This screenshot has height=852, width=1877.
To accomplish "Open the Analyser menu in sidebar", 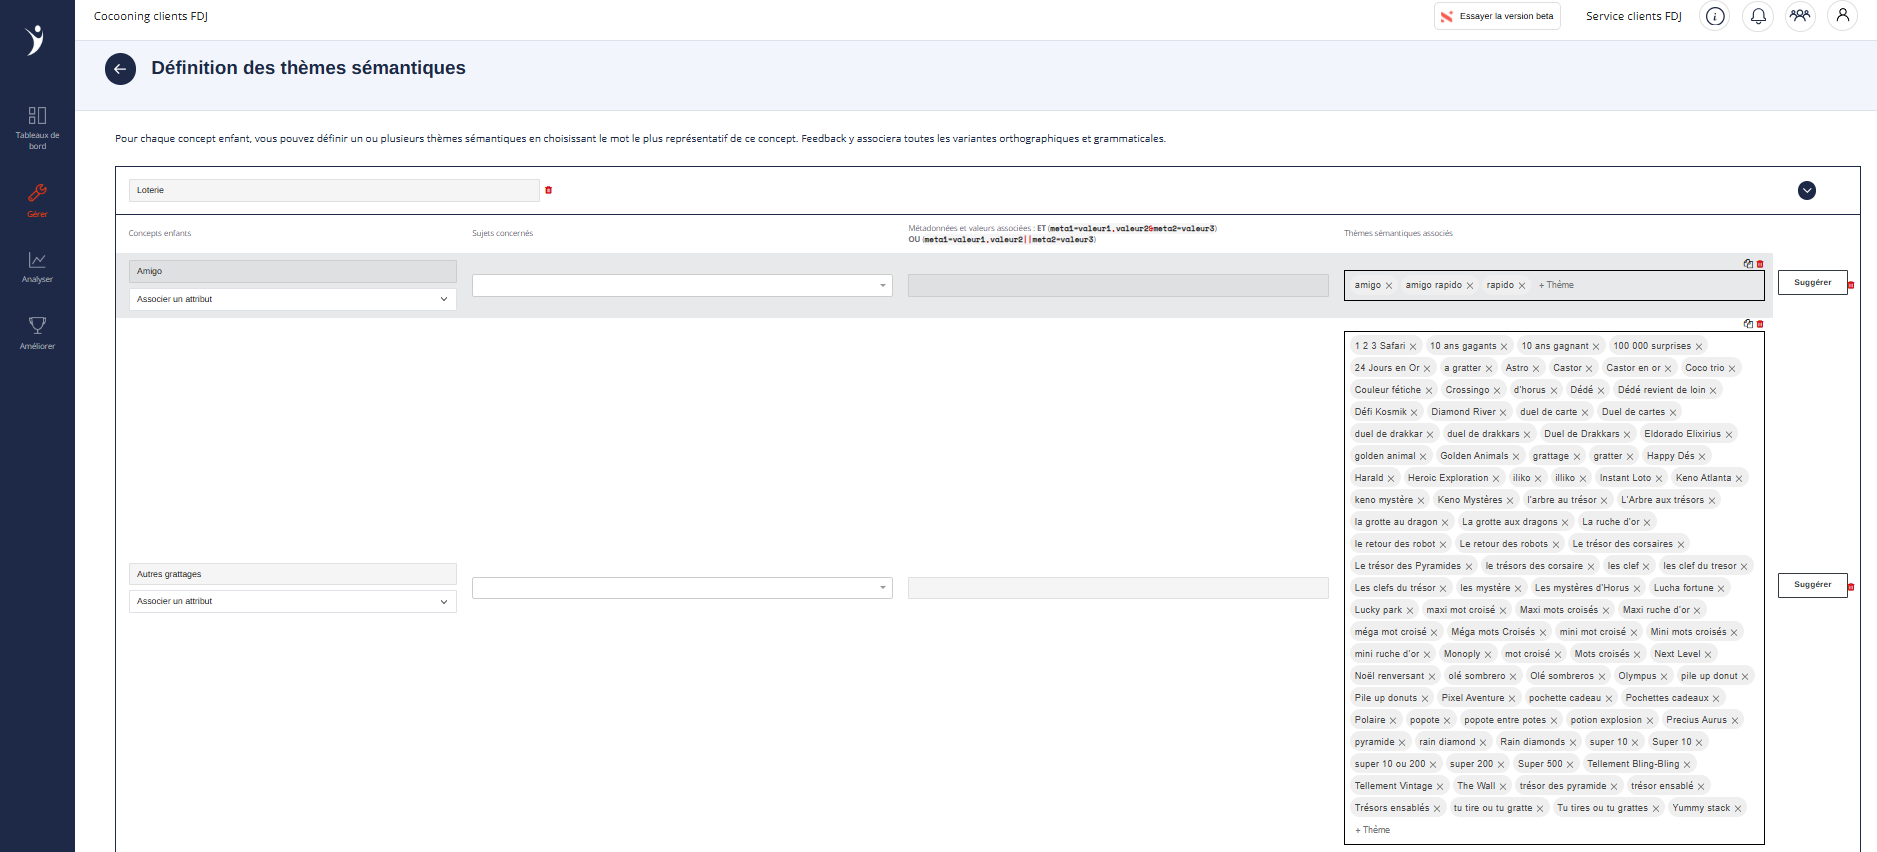I will click(37, 267).
